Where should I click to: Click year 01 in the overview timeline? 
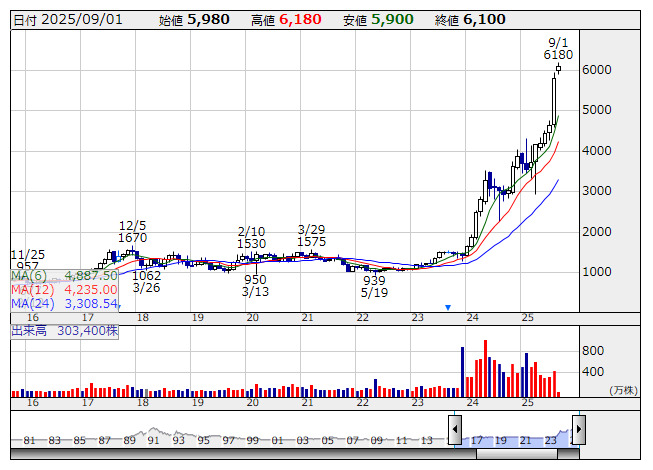point(276,440)
